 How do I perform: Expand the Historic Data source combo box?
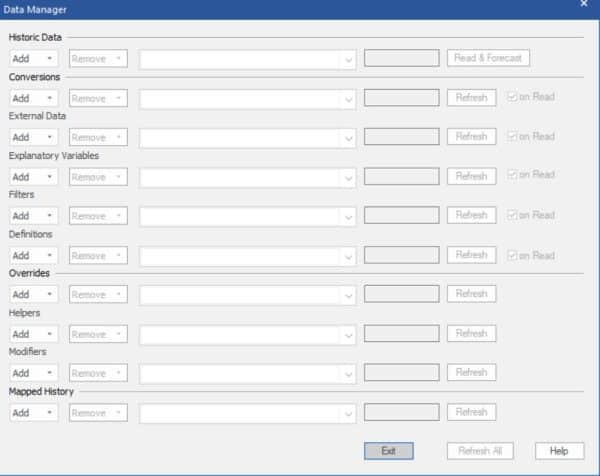348,60
